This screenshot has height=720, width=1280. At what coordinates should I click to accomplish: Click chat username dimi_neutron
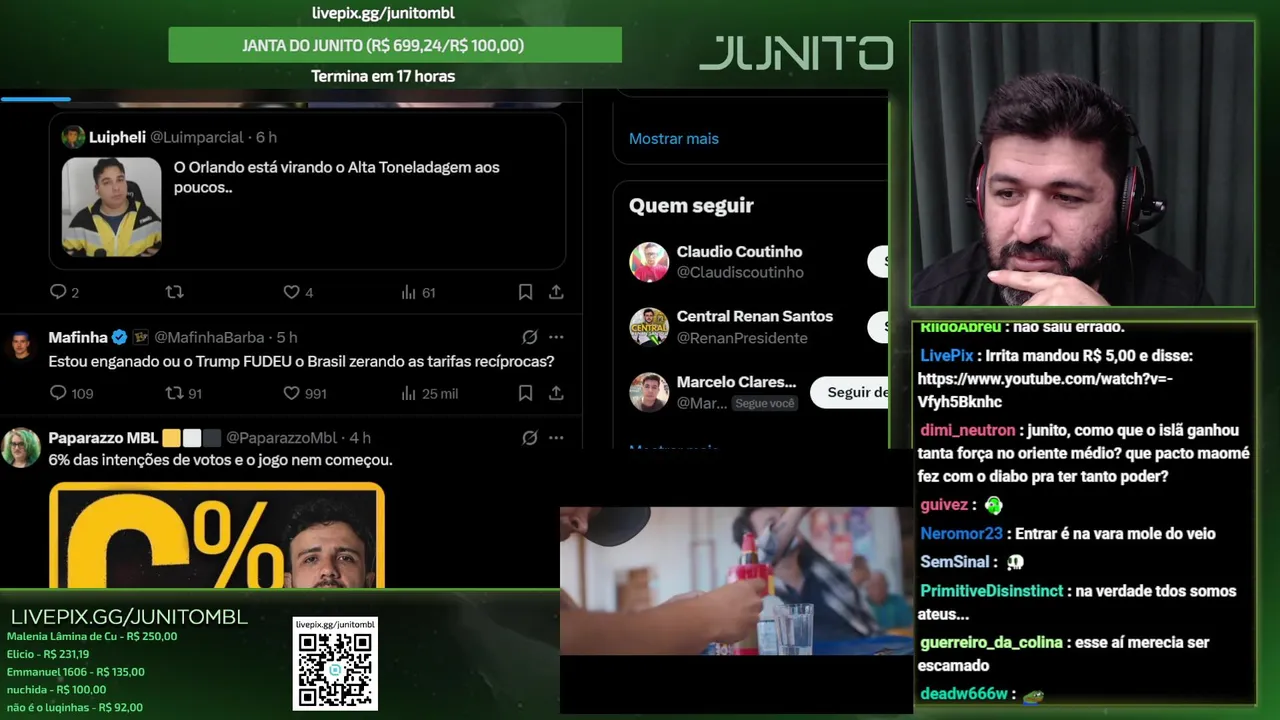[968, 430]
